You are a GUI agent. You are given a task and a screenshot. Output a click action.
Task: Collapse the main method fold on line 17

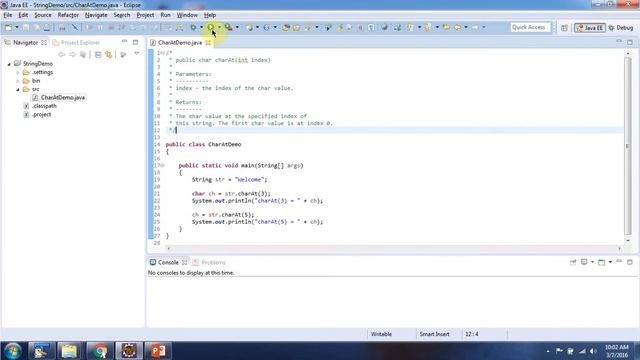click(x=162, y=165)
